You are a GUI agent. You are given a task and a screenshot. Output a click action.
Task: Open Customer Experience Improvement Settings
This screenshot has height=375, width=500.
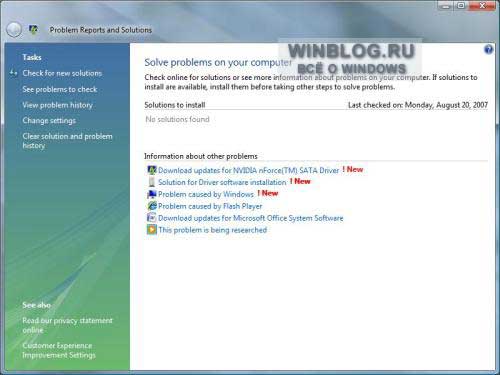click(x=59, y=350)
